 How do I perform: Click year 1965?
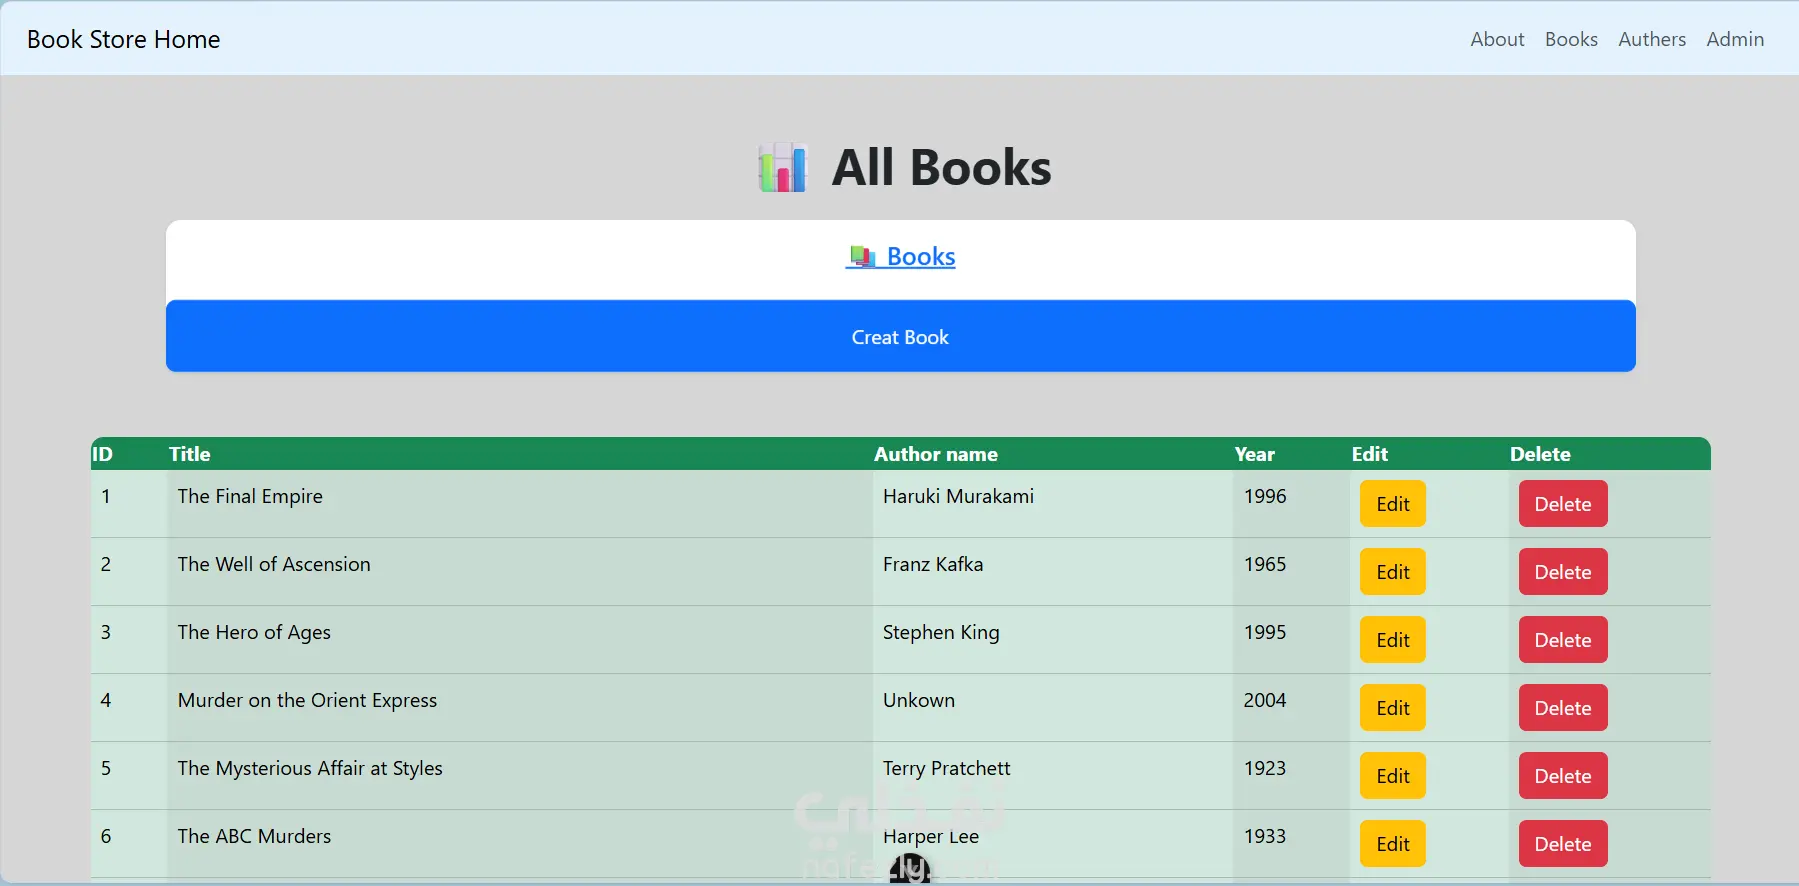click(x=1265, y=564)
